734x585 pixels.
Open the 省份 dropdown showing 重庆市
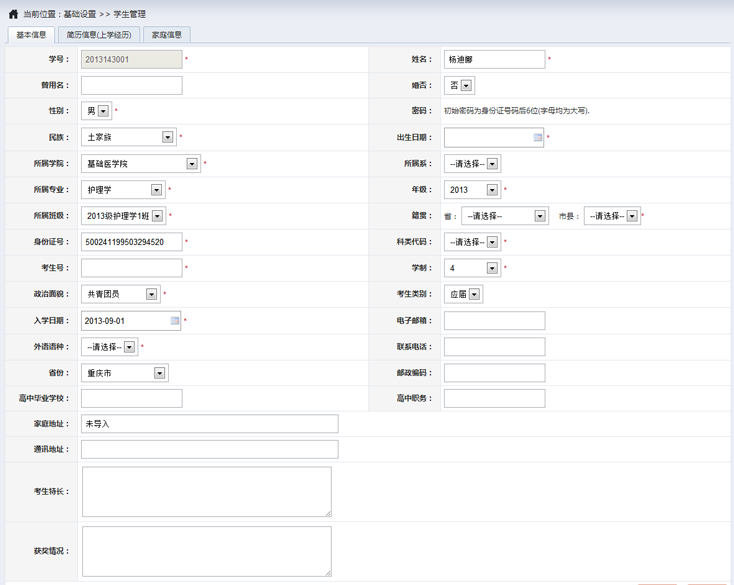[159, 373]
